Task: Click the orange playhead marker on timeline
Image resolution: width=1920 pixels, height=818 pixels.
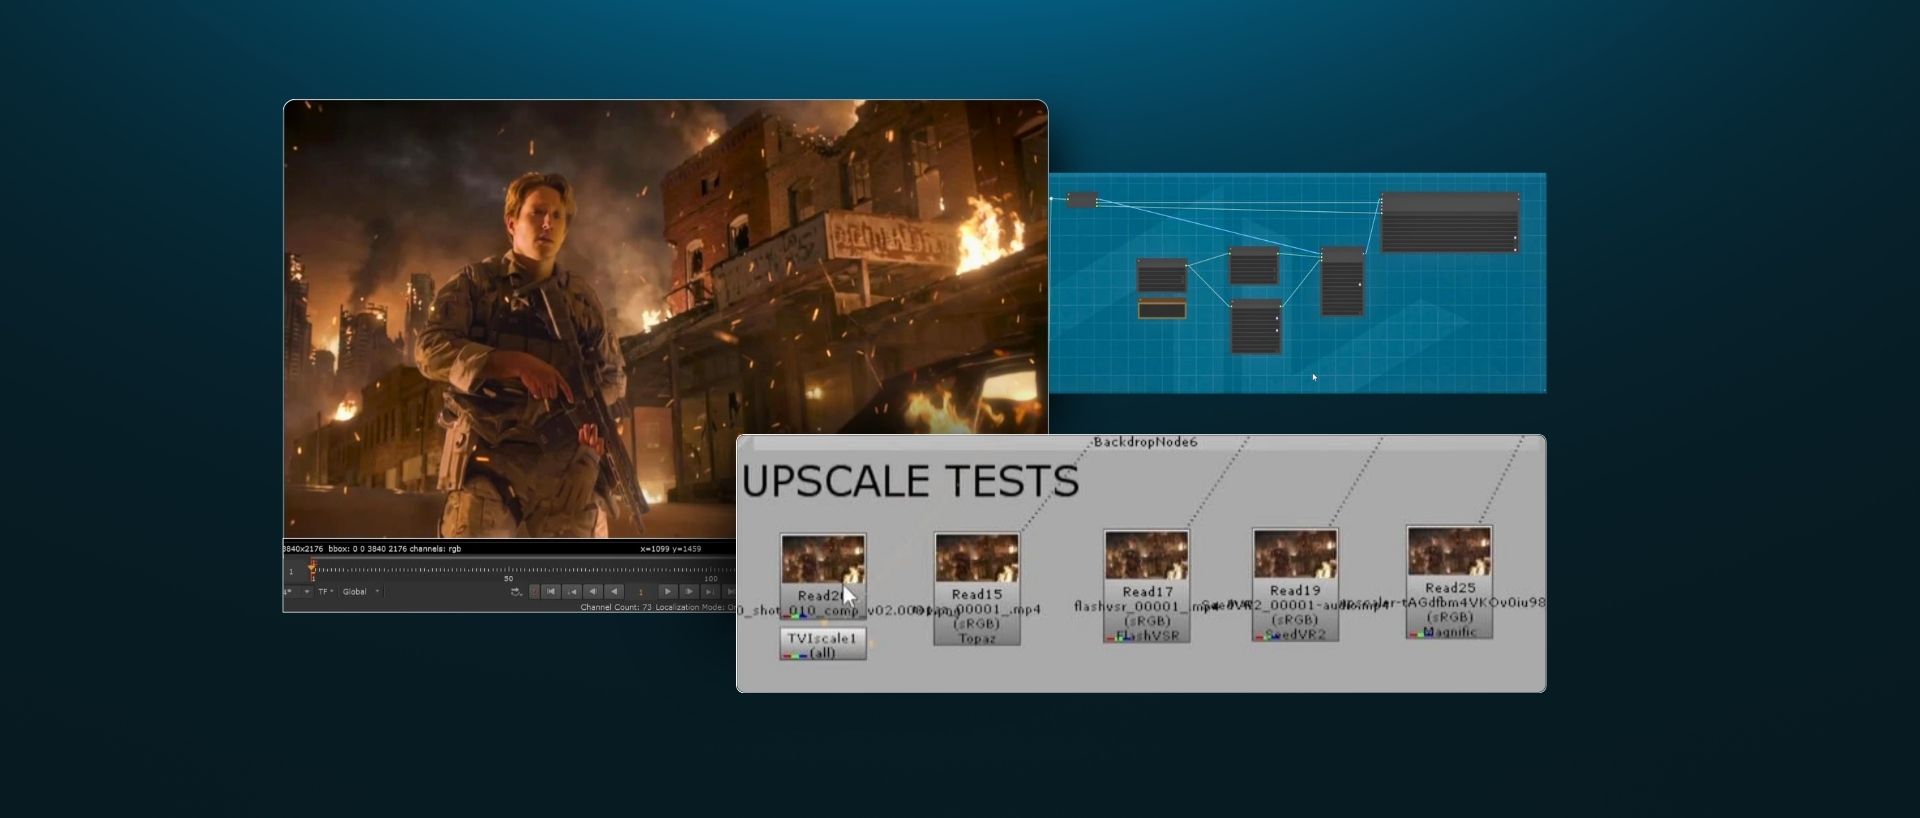Action: [x=312, y=570]
